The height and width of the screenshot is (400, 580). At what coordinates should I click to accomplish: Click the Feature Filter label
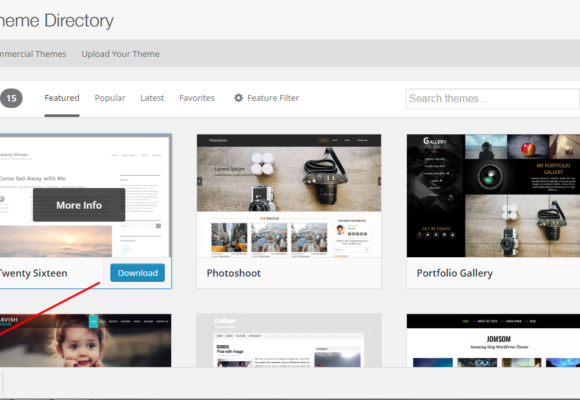click(273, 98)
